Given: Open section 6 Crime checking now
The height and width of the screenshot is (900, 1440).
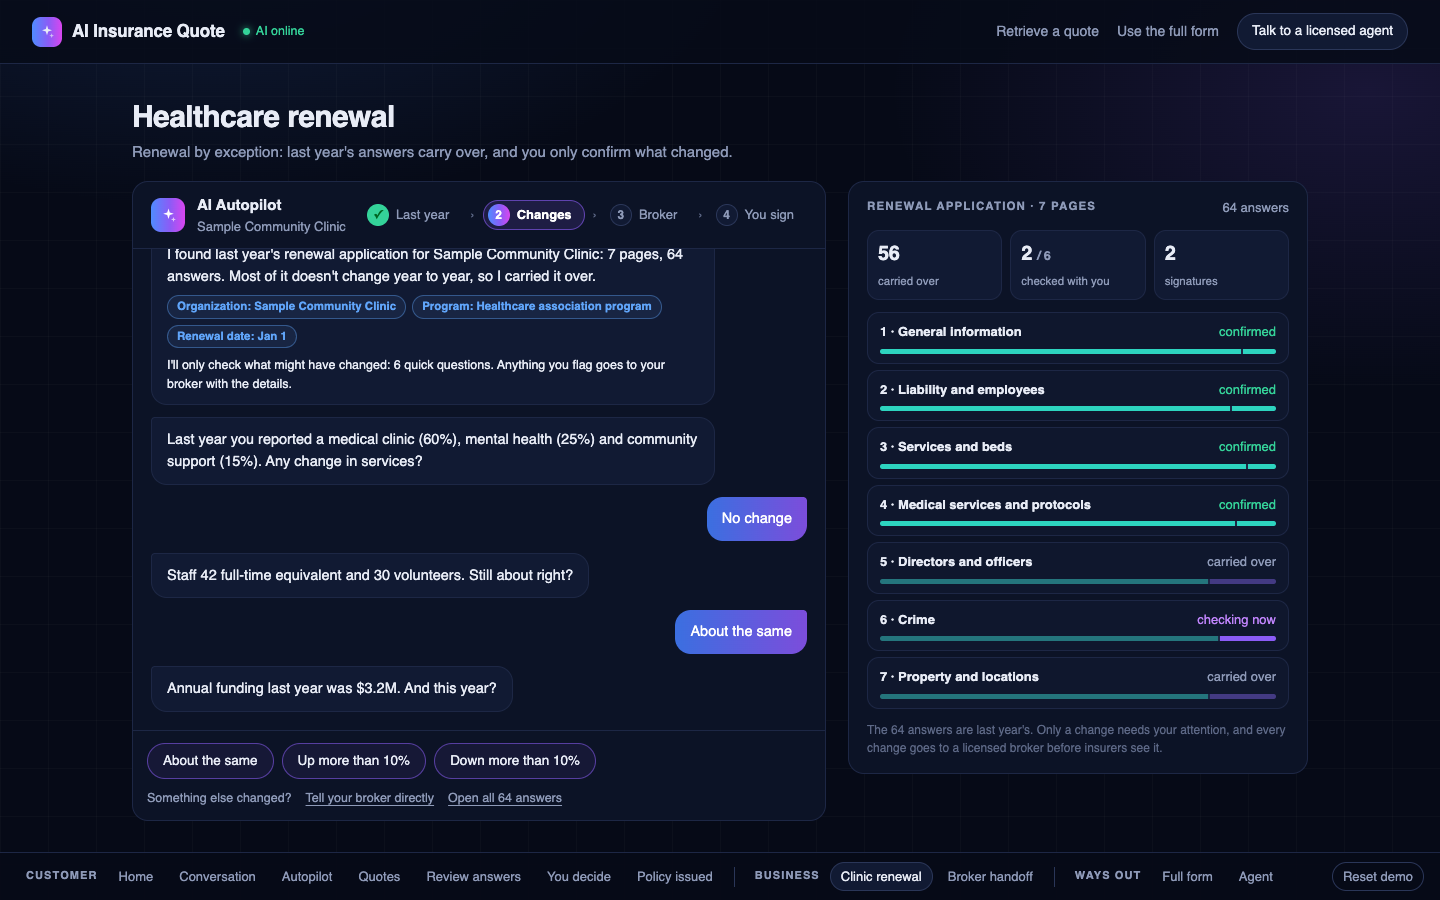Looking at the screenshot, I should pyautogui.click(x=1078, y=626).
